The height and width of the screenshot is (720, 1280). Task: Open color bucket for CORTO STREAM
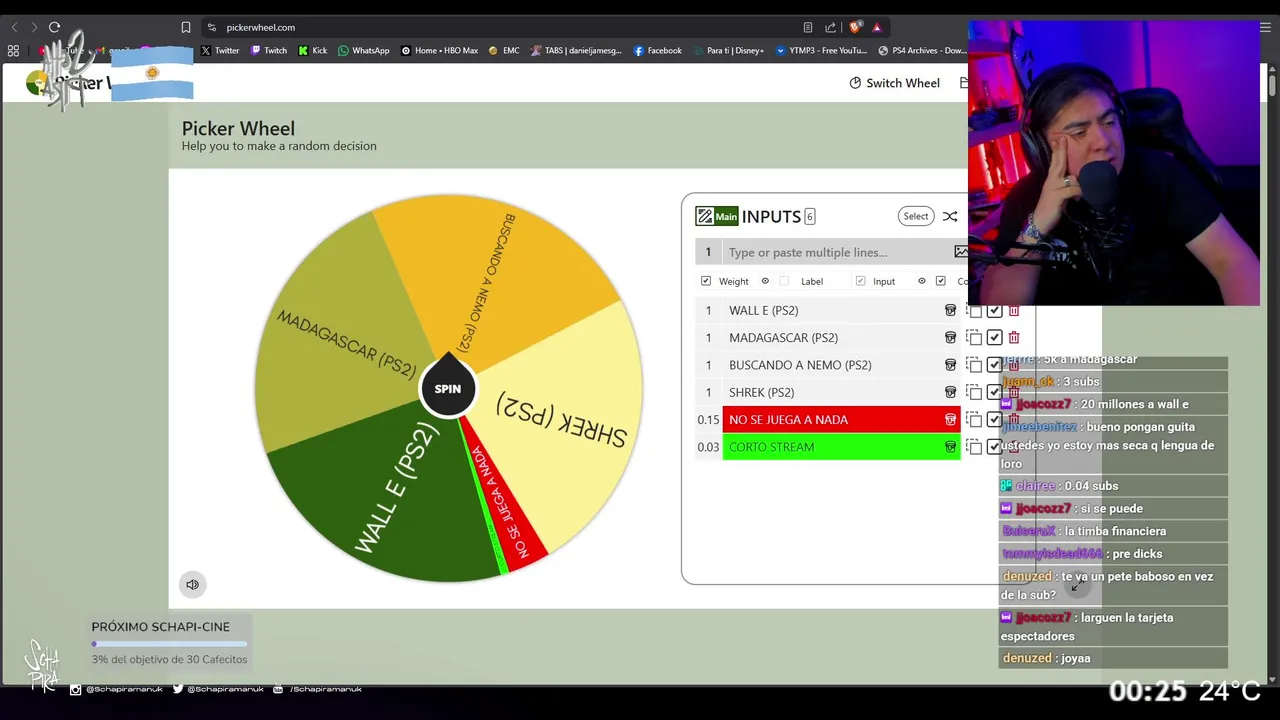pos(950,447)
